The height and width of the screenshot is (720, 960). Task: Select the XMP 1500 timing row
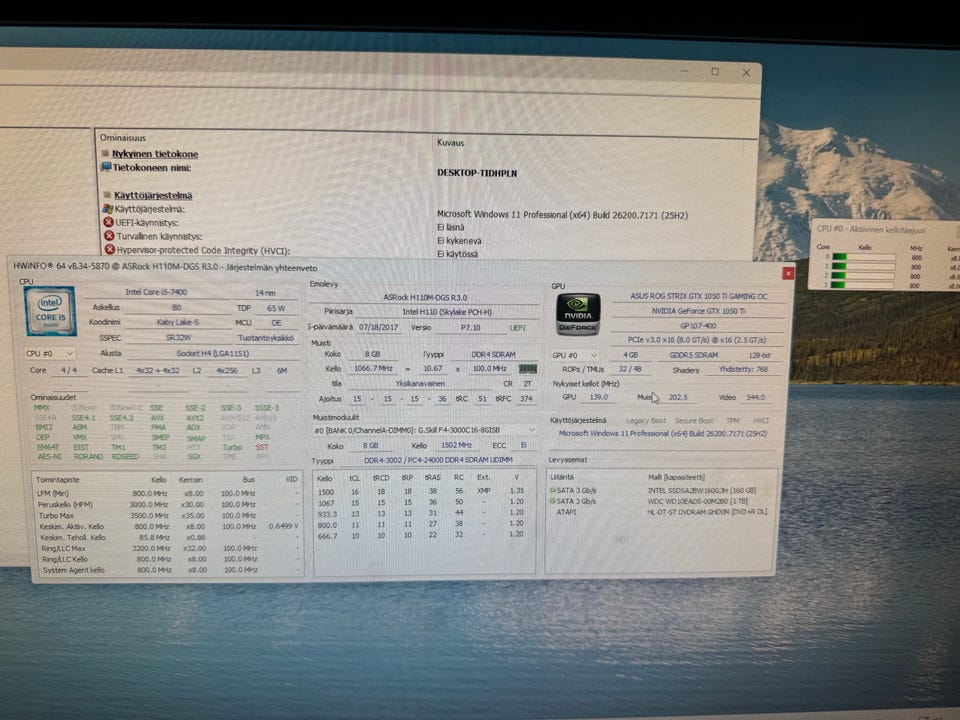422,491
